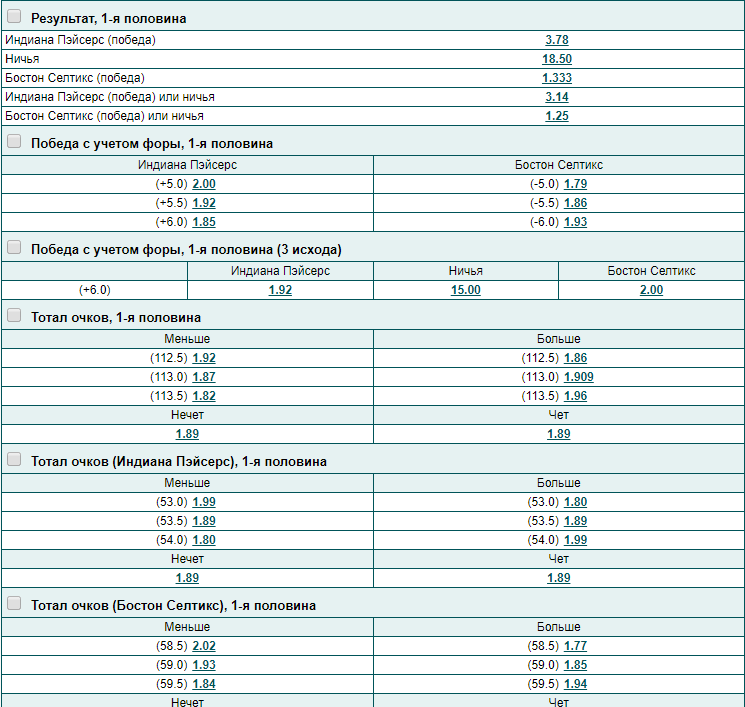The image size is (745, 707).
Task: Click Бостон total Больше (58.5) odds 1.77
Action: (575, 646)
